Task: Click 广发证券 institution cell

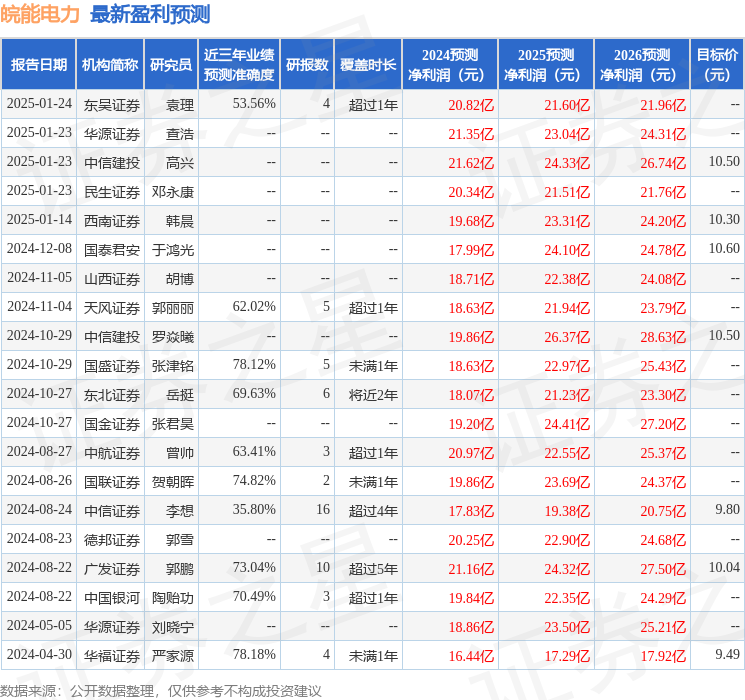Action: (112, 569)
